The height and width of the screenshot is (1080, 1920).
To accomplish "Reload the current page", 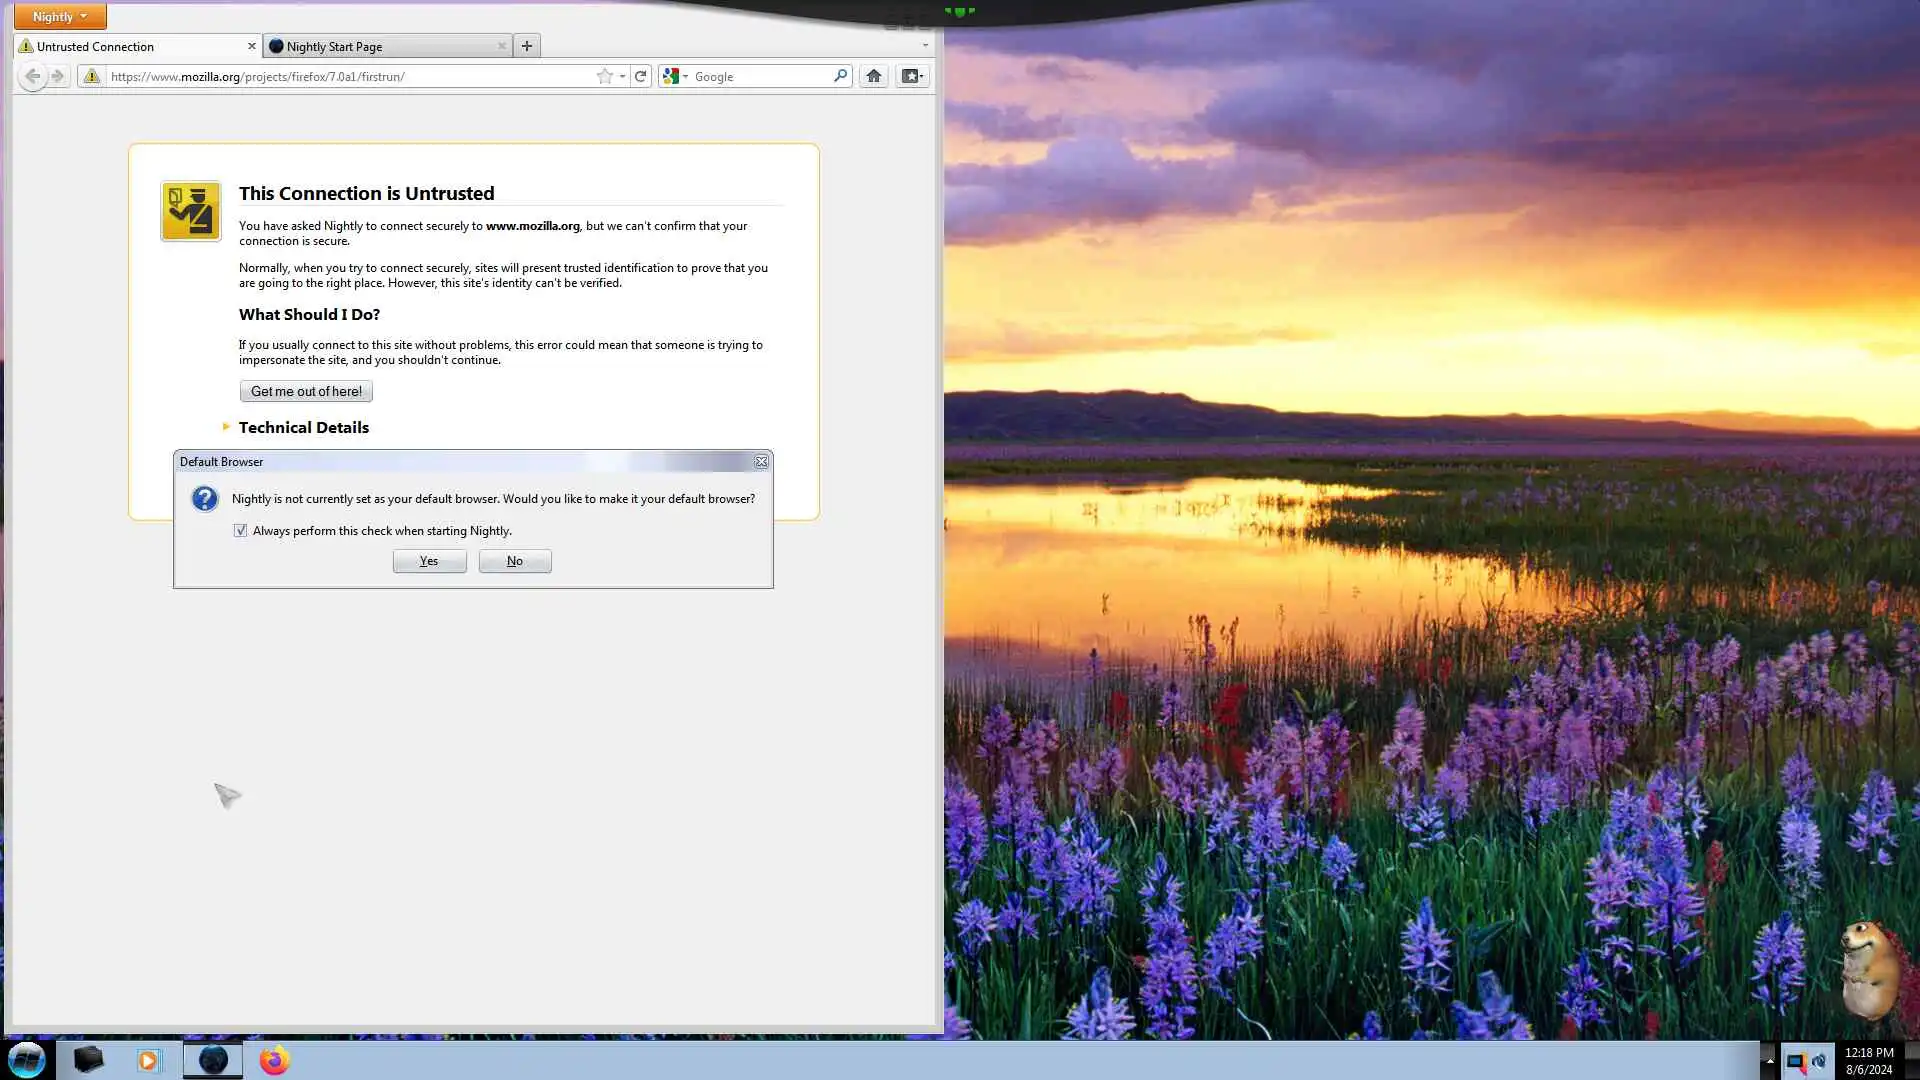I will click(641, 76).
